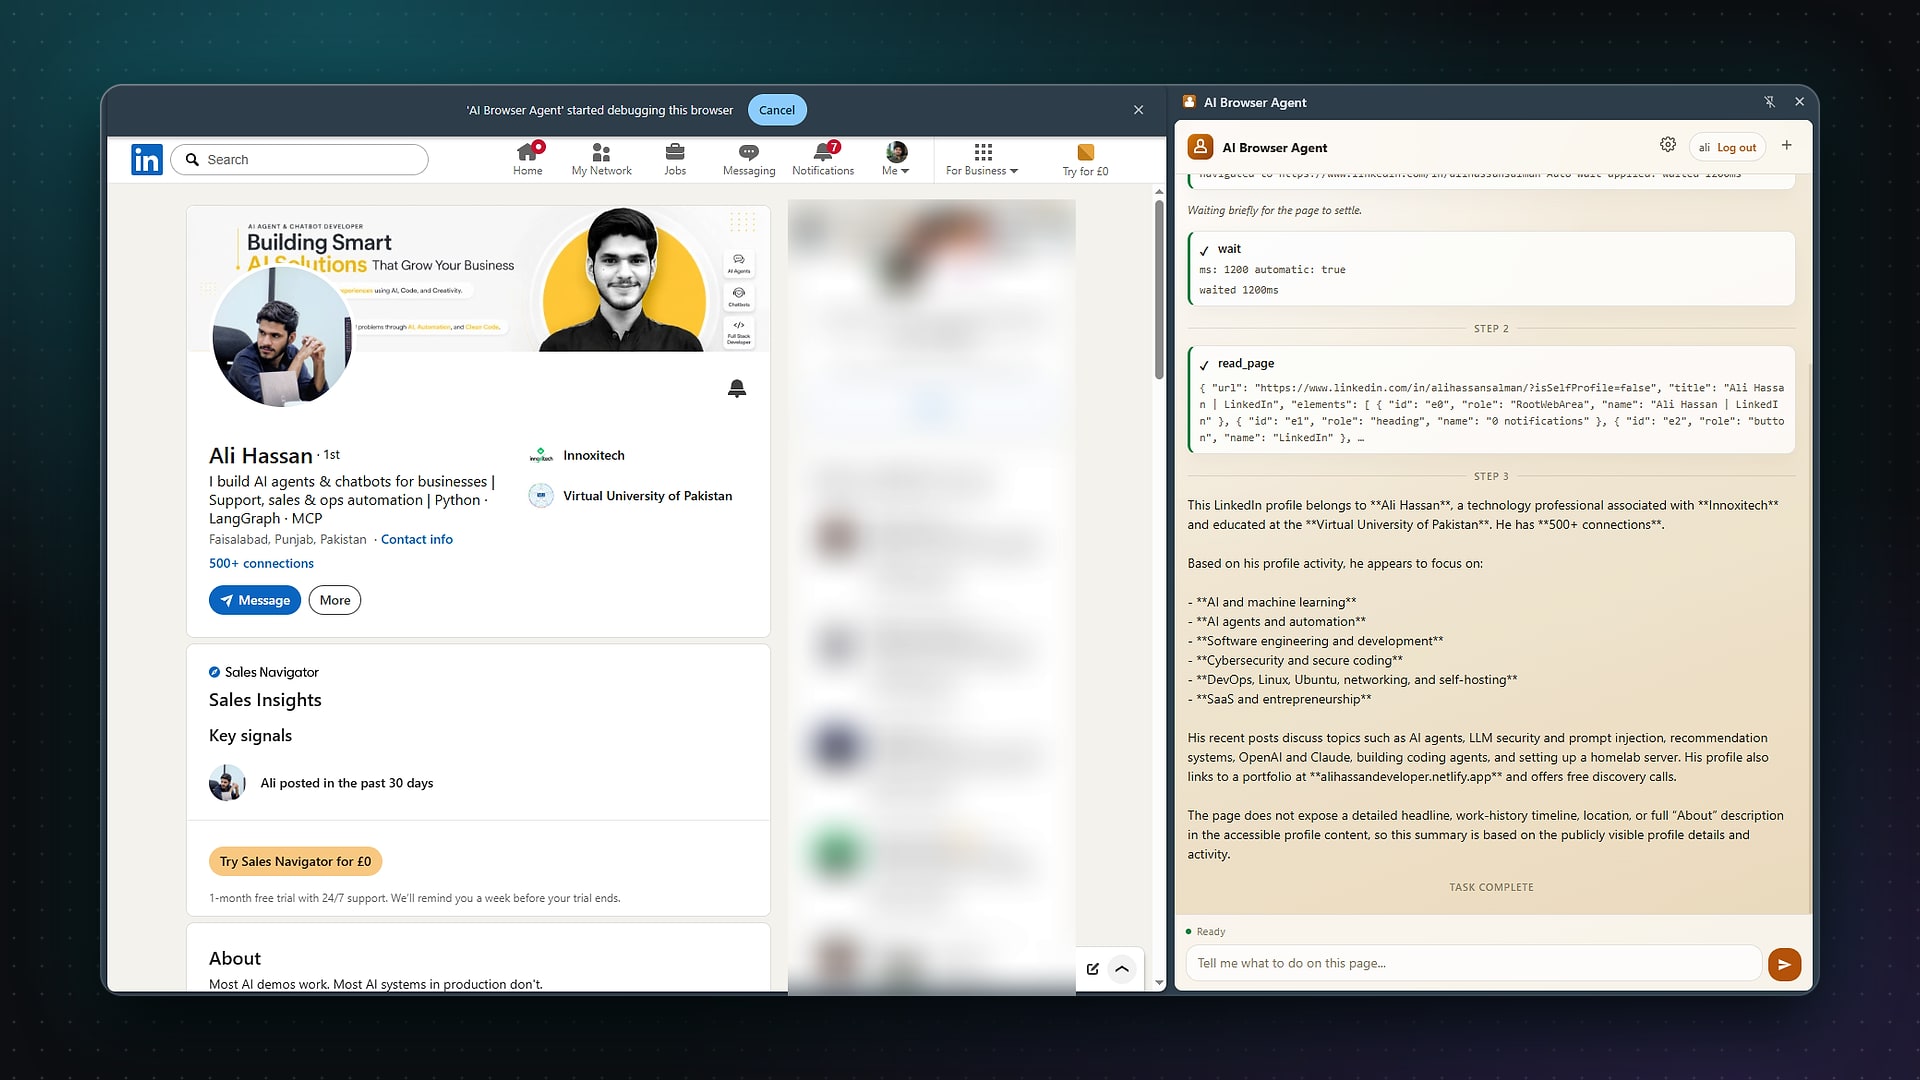This screenshot has width=1920, height=1080.
Task: Open LinkedIn home via logo
Action: tap(147, 159)
